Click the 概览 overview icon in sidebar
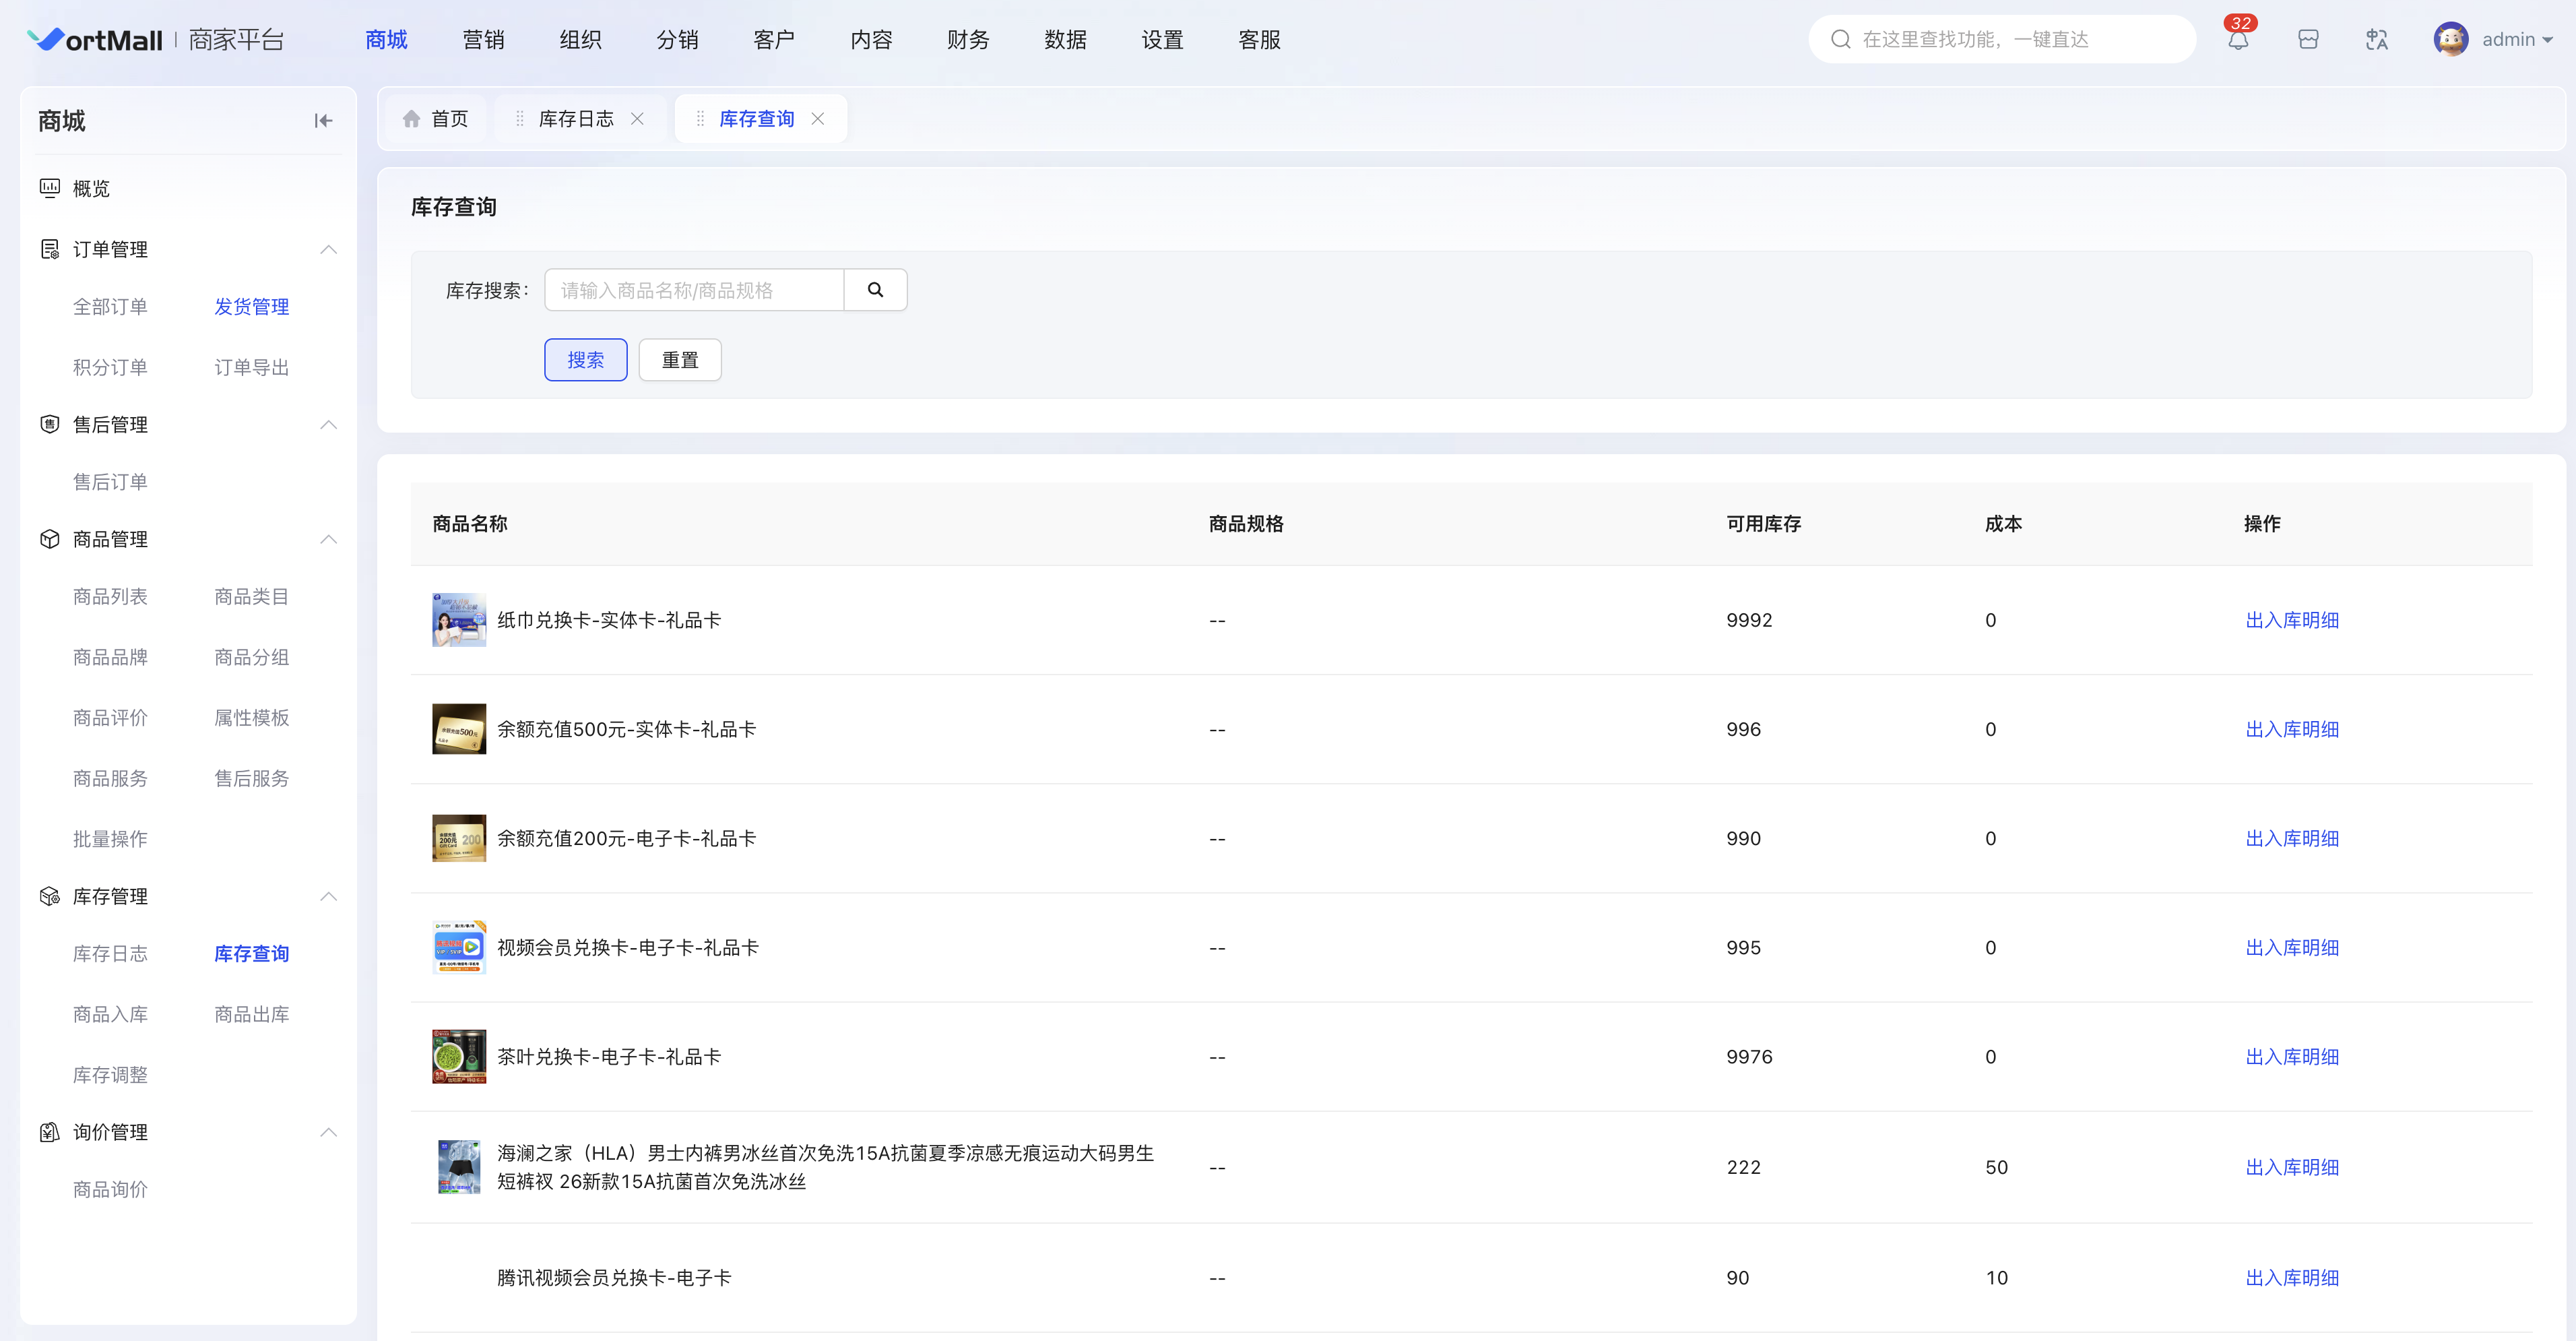 50,188
